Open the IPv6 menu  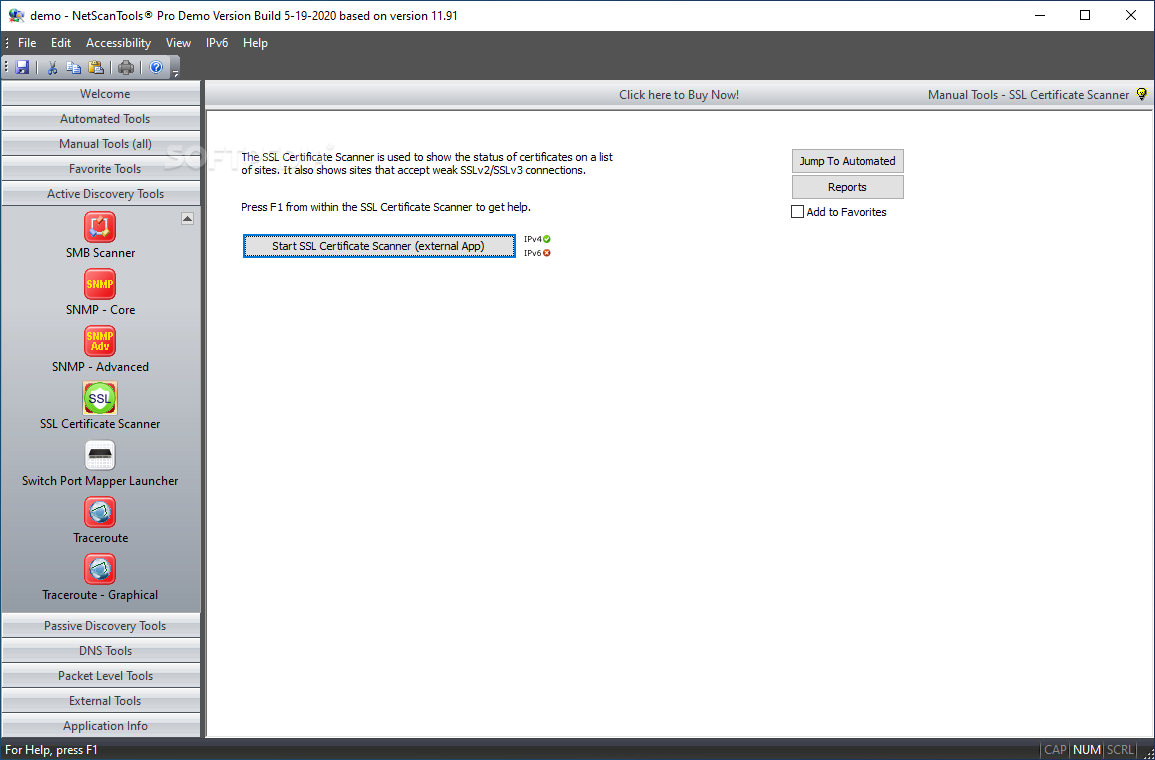(217, 43)
